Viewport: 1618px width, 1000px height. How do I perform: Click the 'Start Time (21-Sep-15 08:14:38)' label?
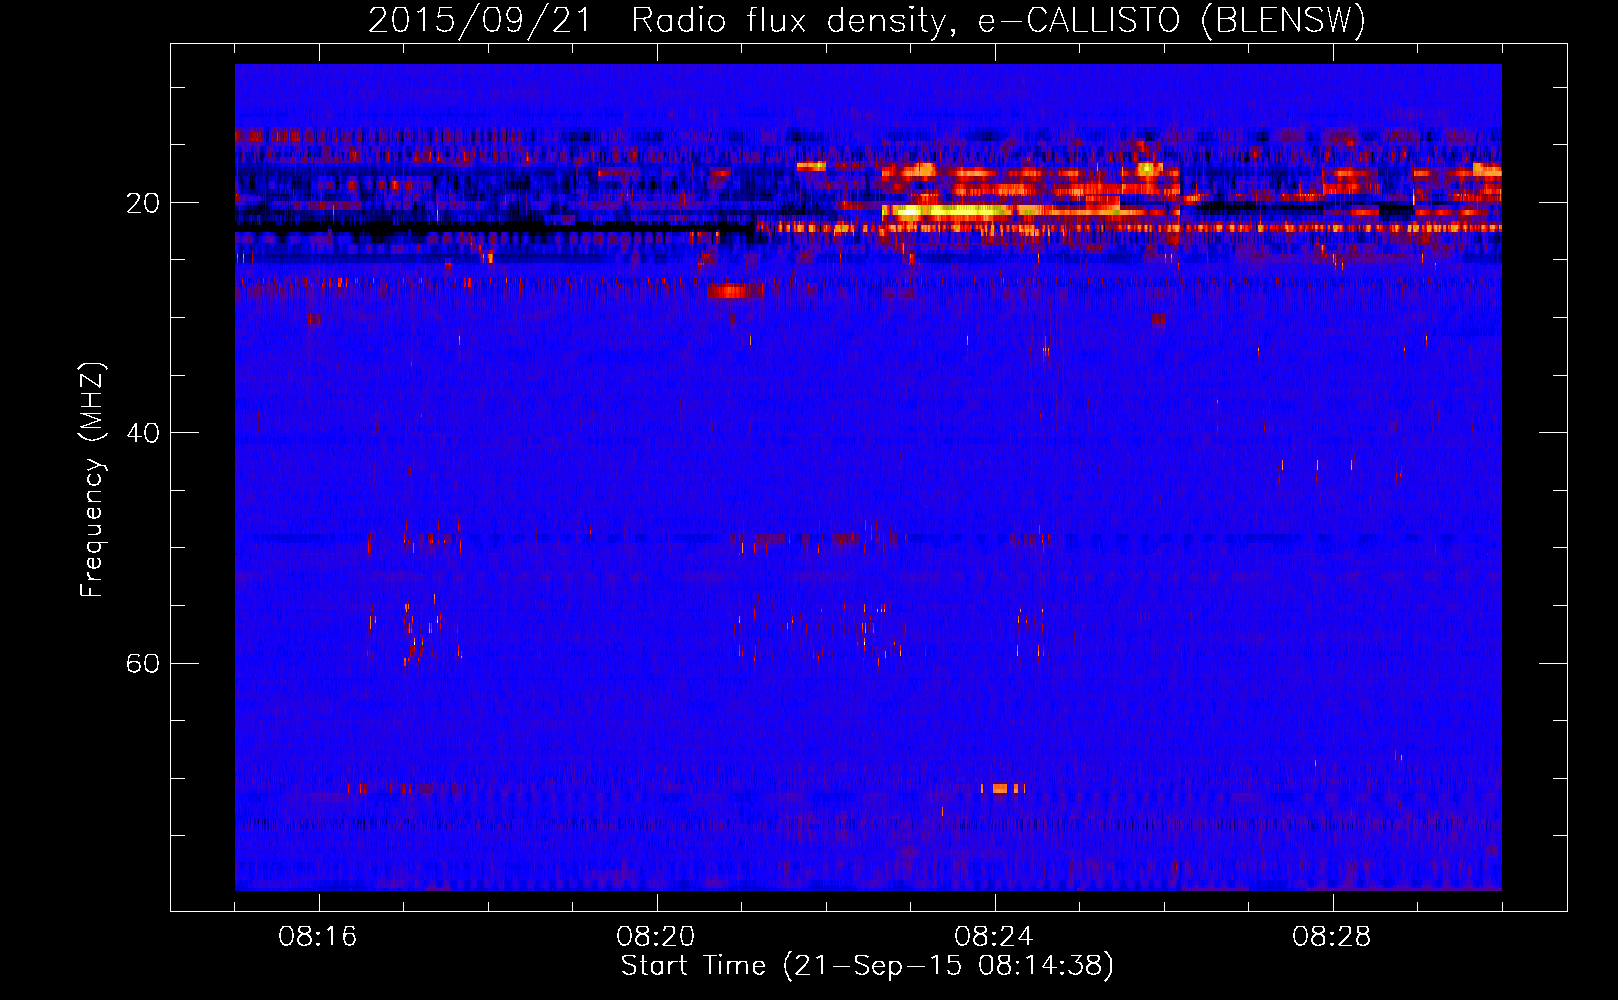[x=867, y=966]
